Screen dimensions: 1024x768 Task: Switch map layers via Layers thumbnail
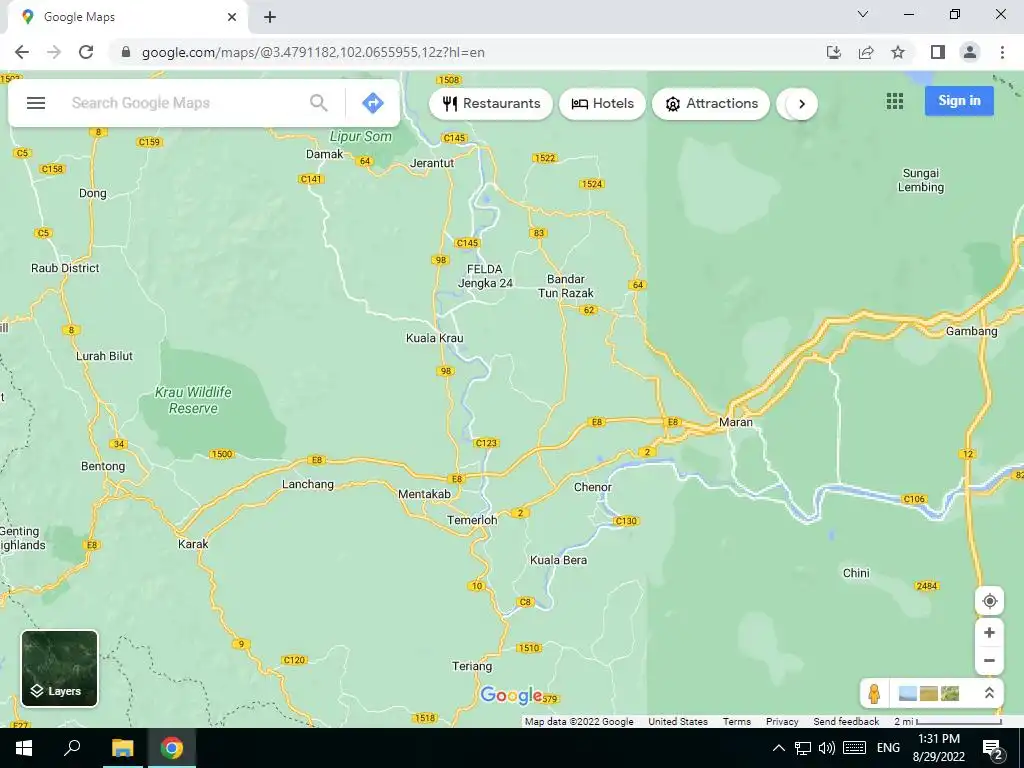59,668
